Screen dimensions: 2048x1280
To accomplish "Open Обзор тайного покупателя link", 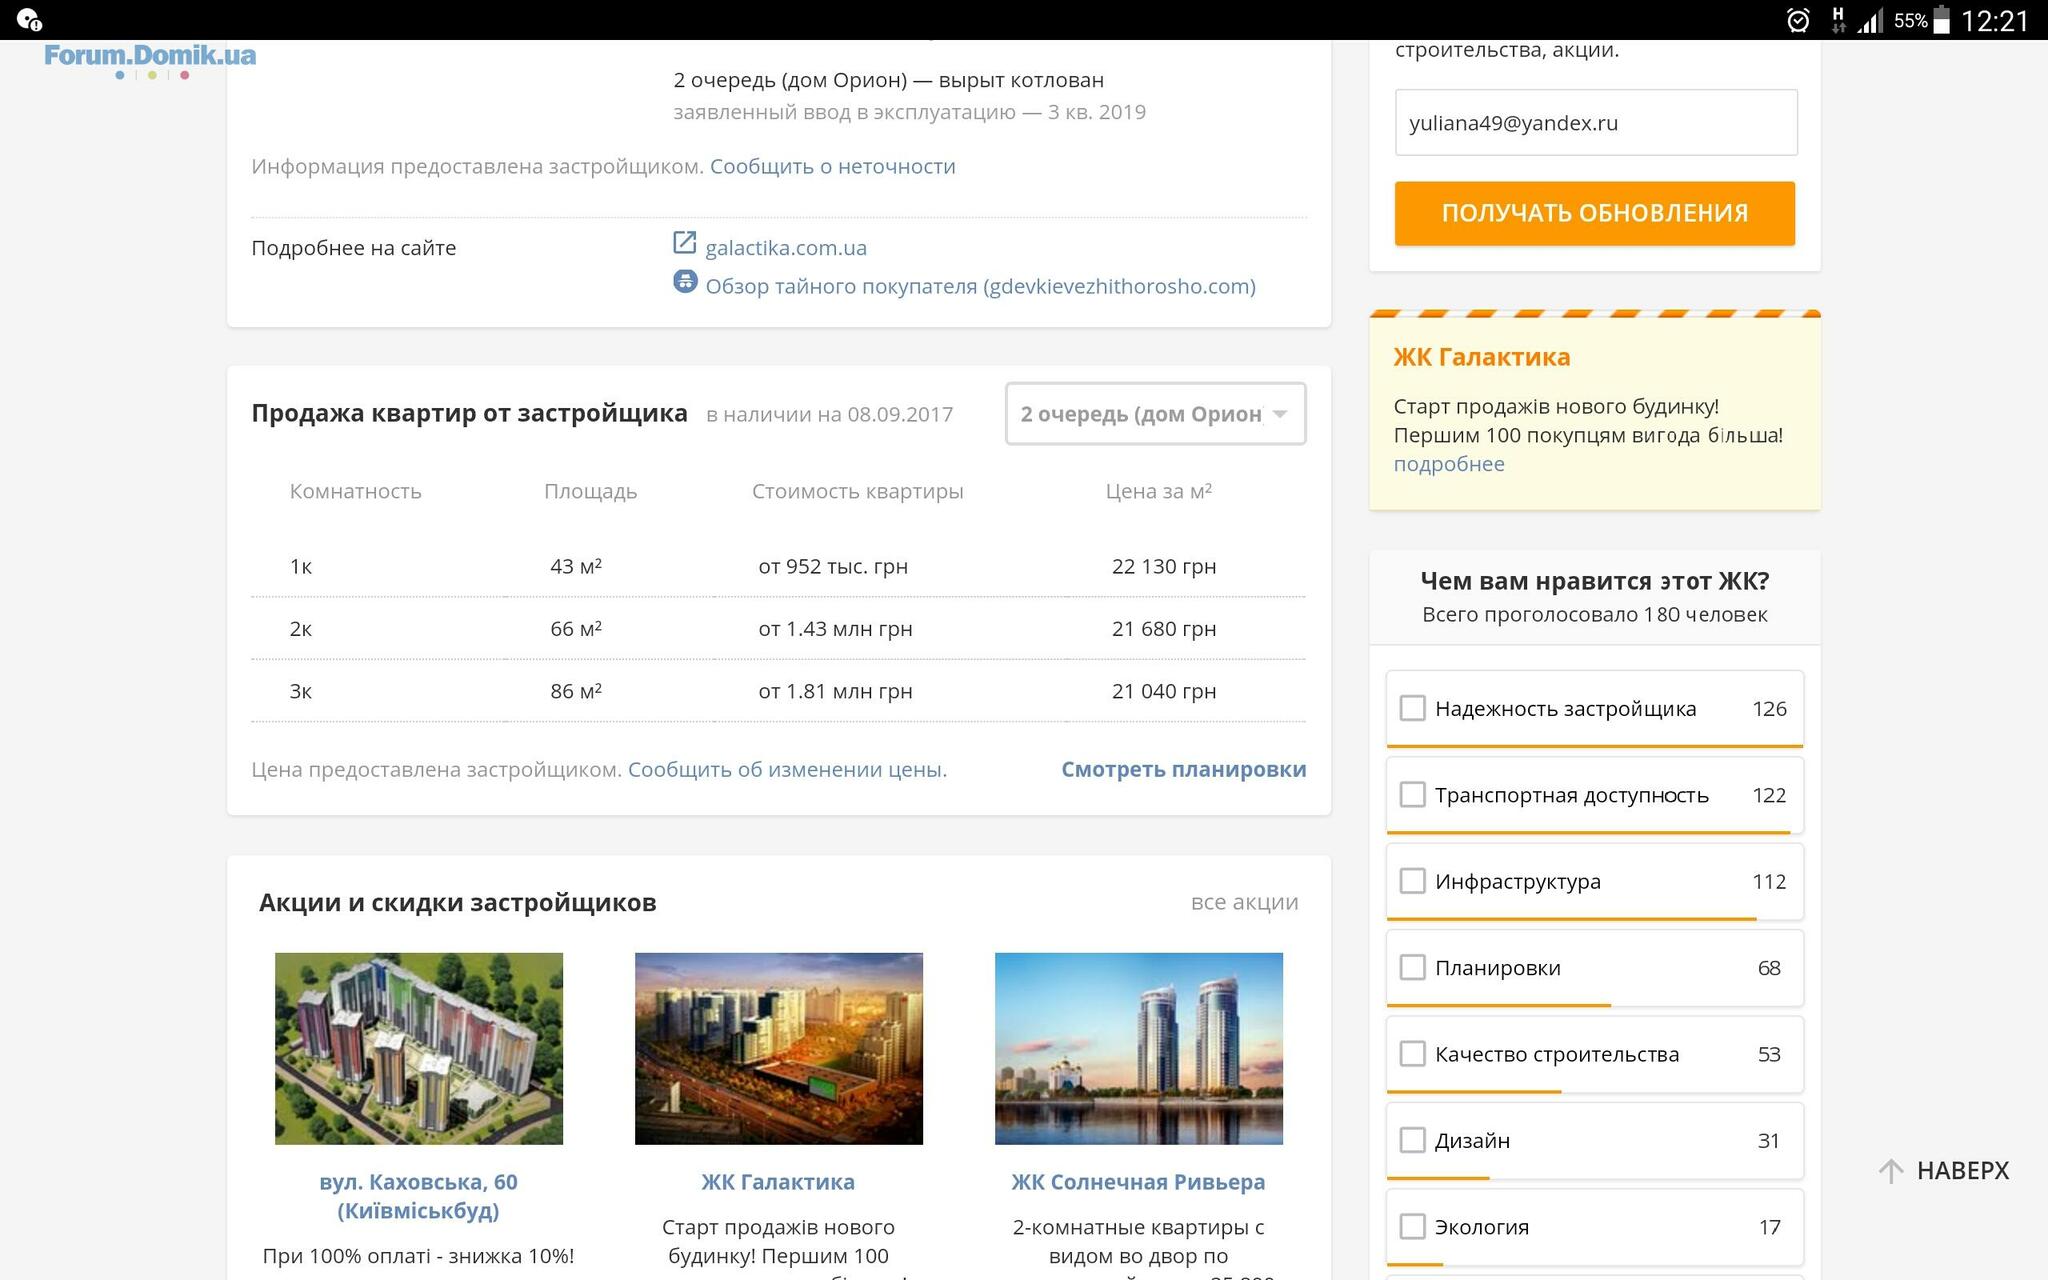I will click(980, 286).
